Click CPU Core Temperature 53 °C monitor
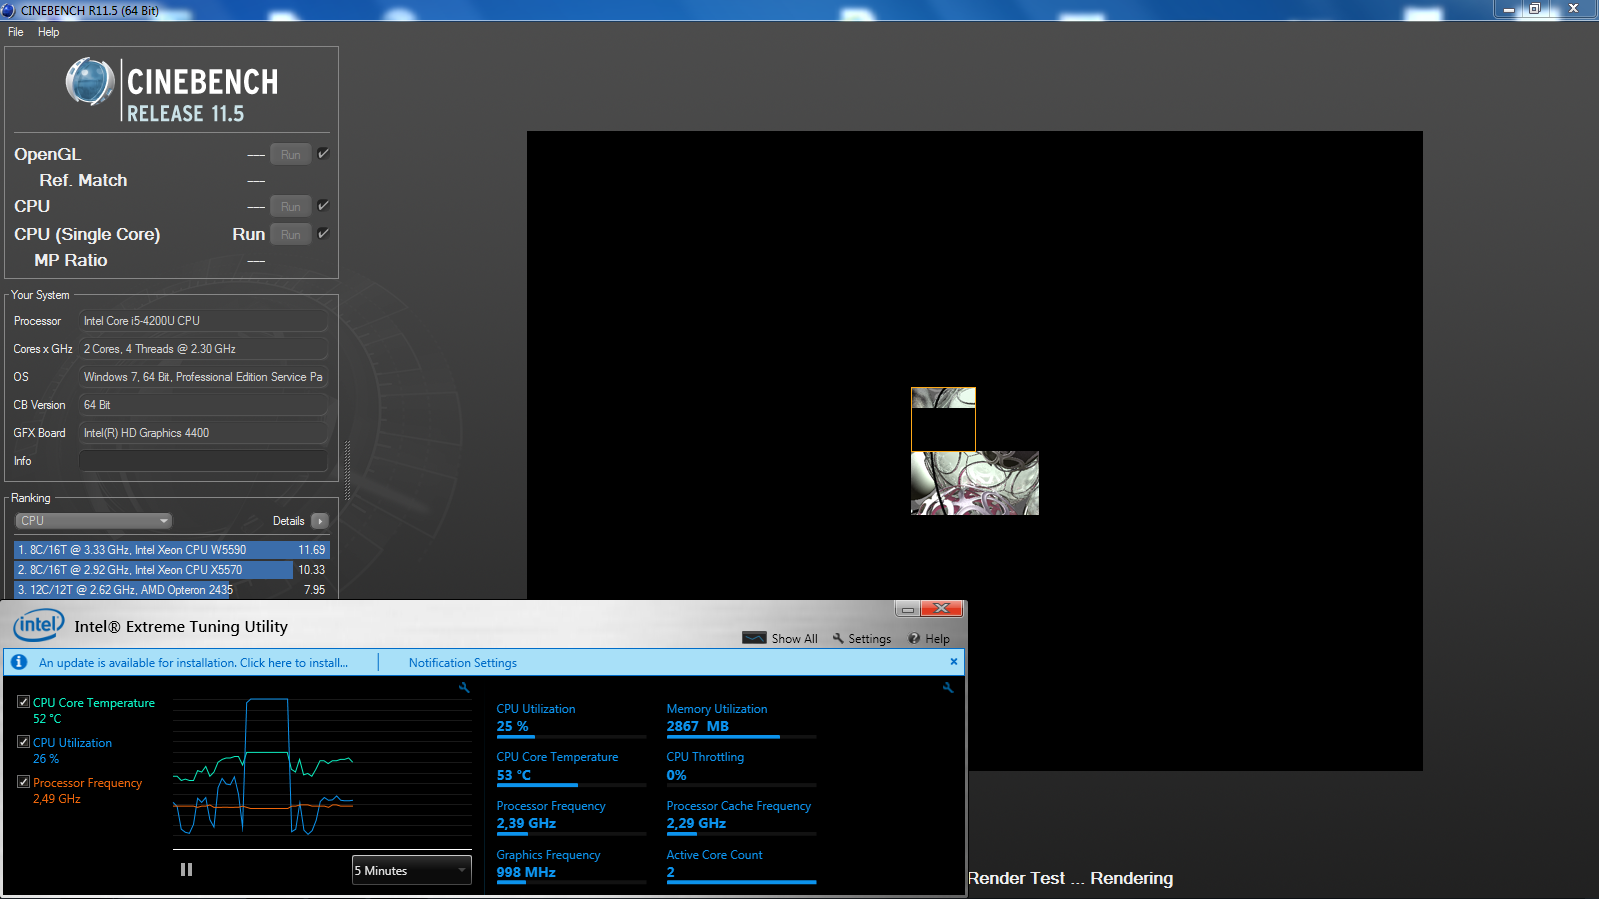 571,767
